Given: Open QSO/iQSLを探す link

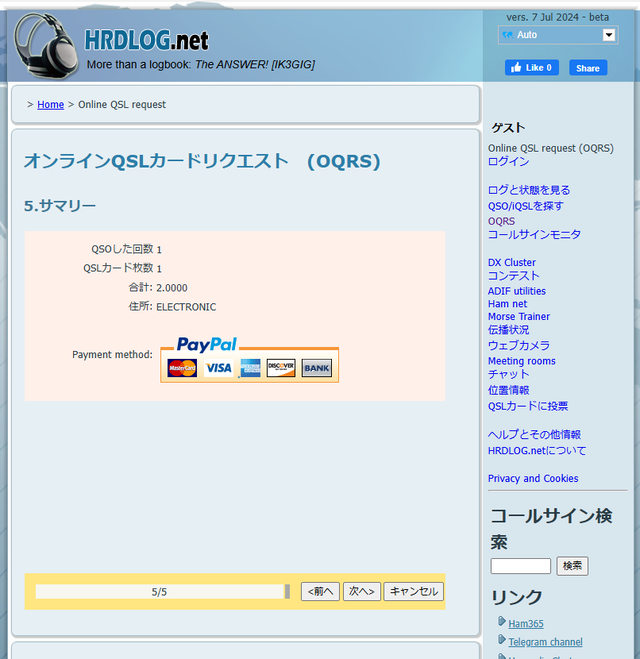Looking at the screenshot, I should pos(525,206).
